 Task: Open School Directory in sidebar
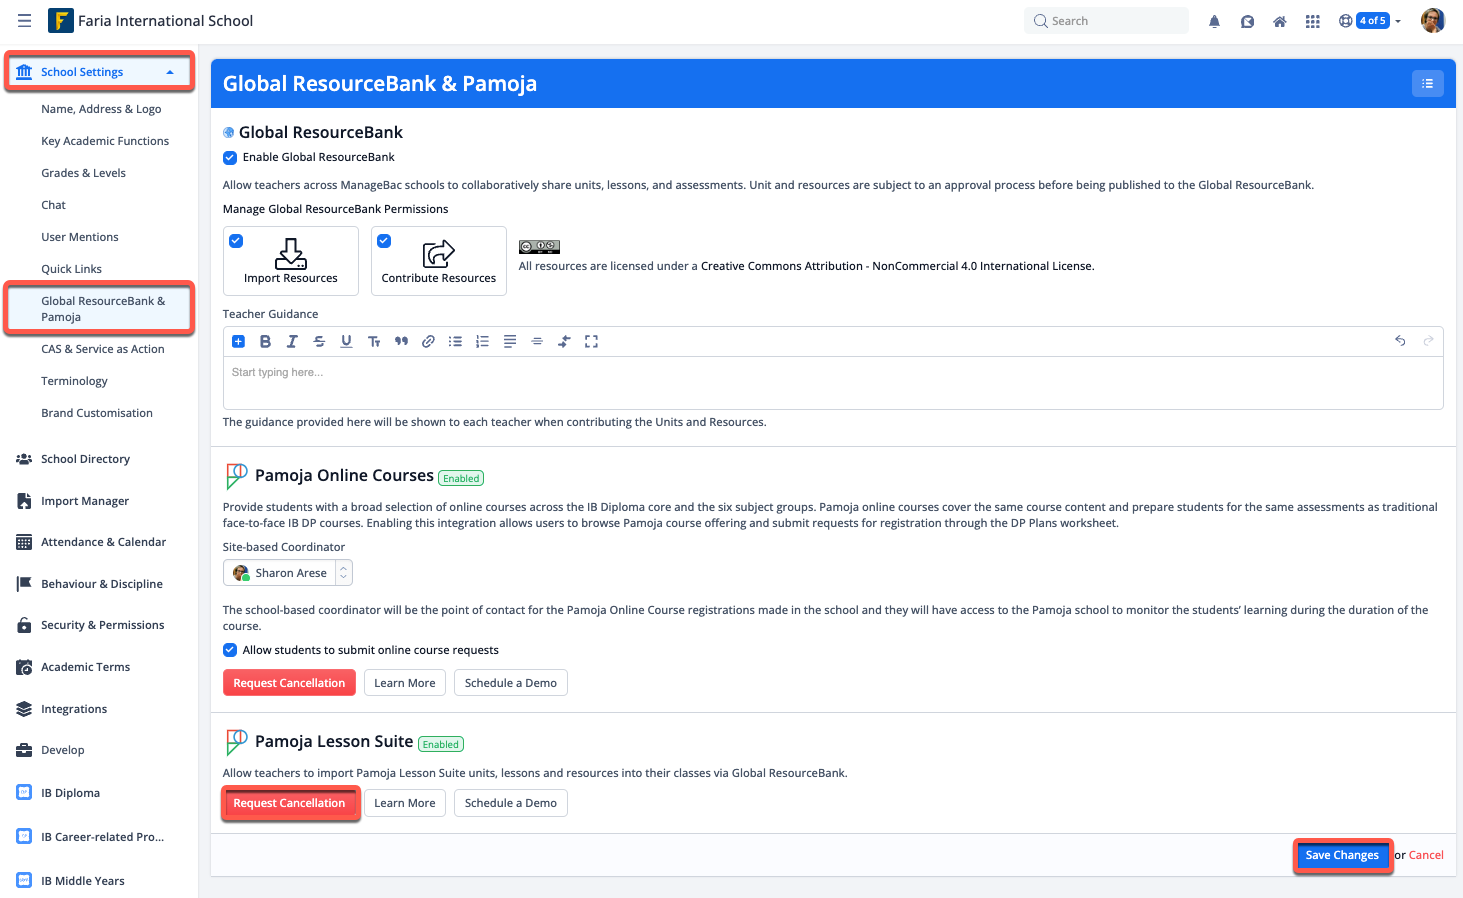[x=85, y=459]
